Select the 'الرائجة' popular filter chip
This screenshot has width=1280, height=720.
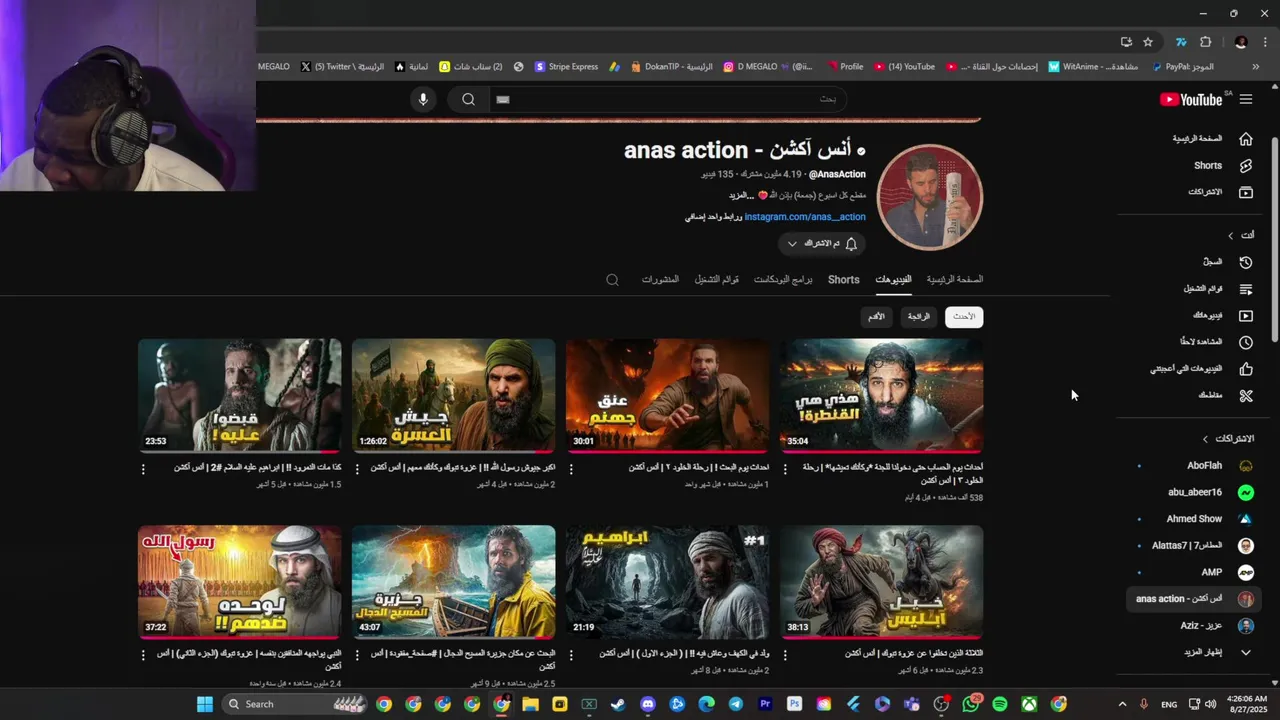[x=918, y=317]
